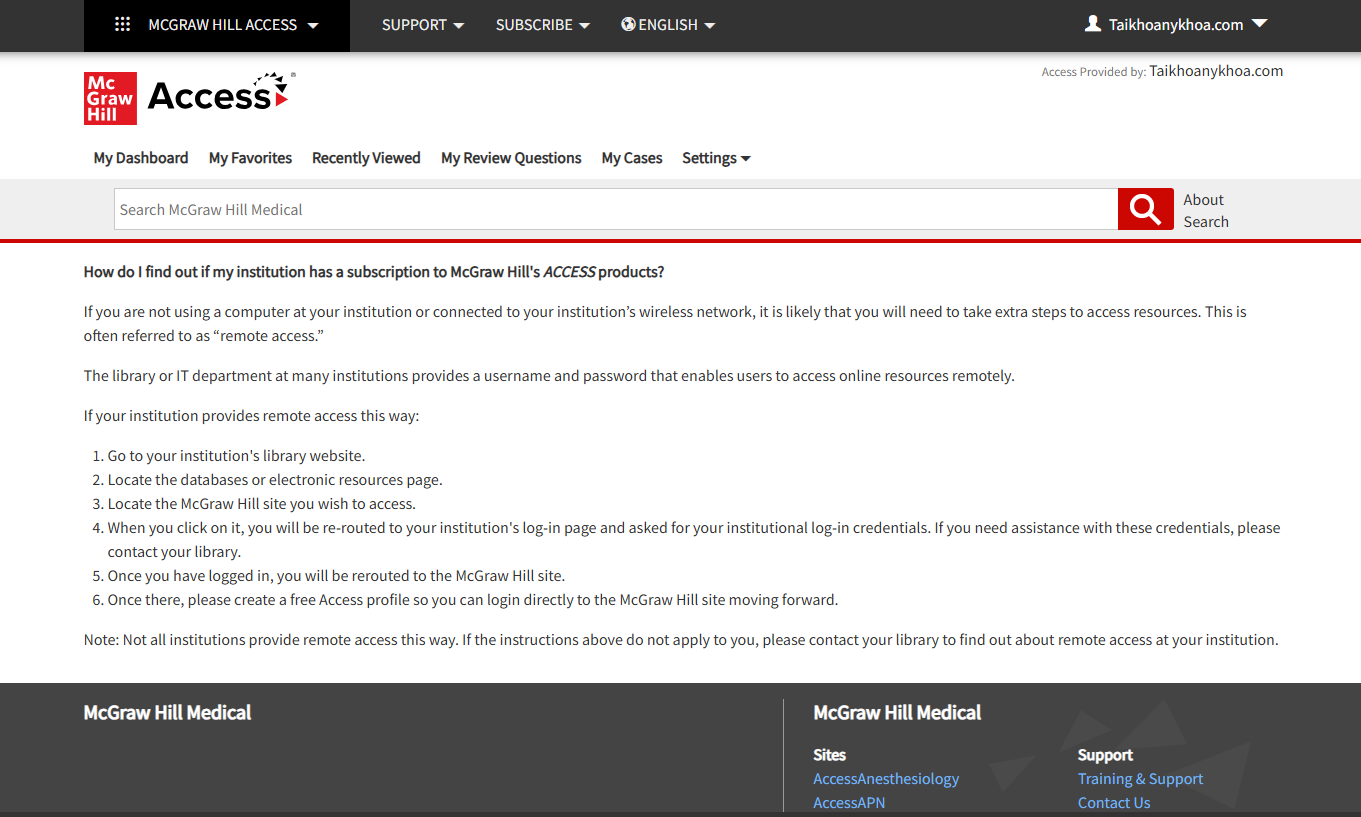Expand the English language selector
Screen dimensions: 1361x817
coord(668,25)
